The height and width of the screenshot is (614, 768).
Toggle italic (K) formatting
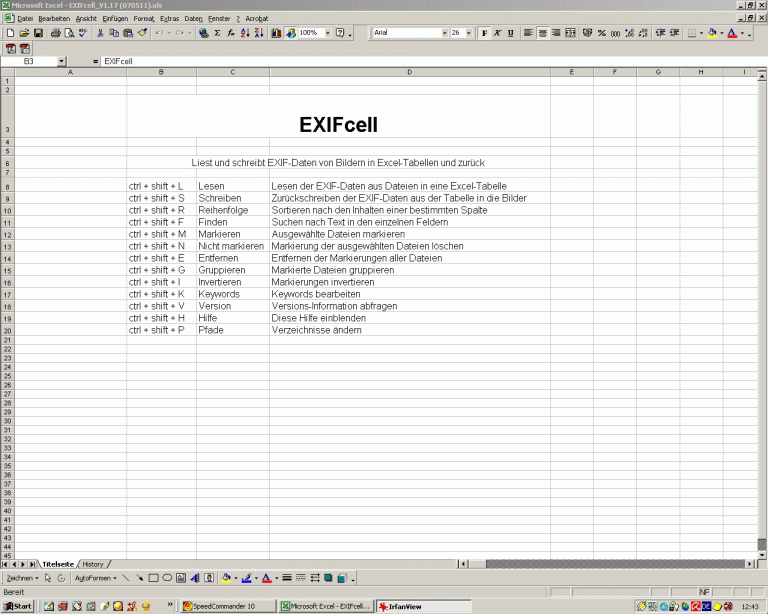pos(498,33)
